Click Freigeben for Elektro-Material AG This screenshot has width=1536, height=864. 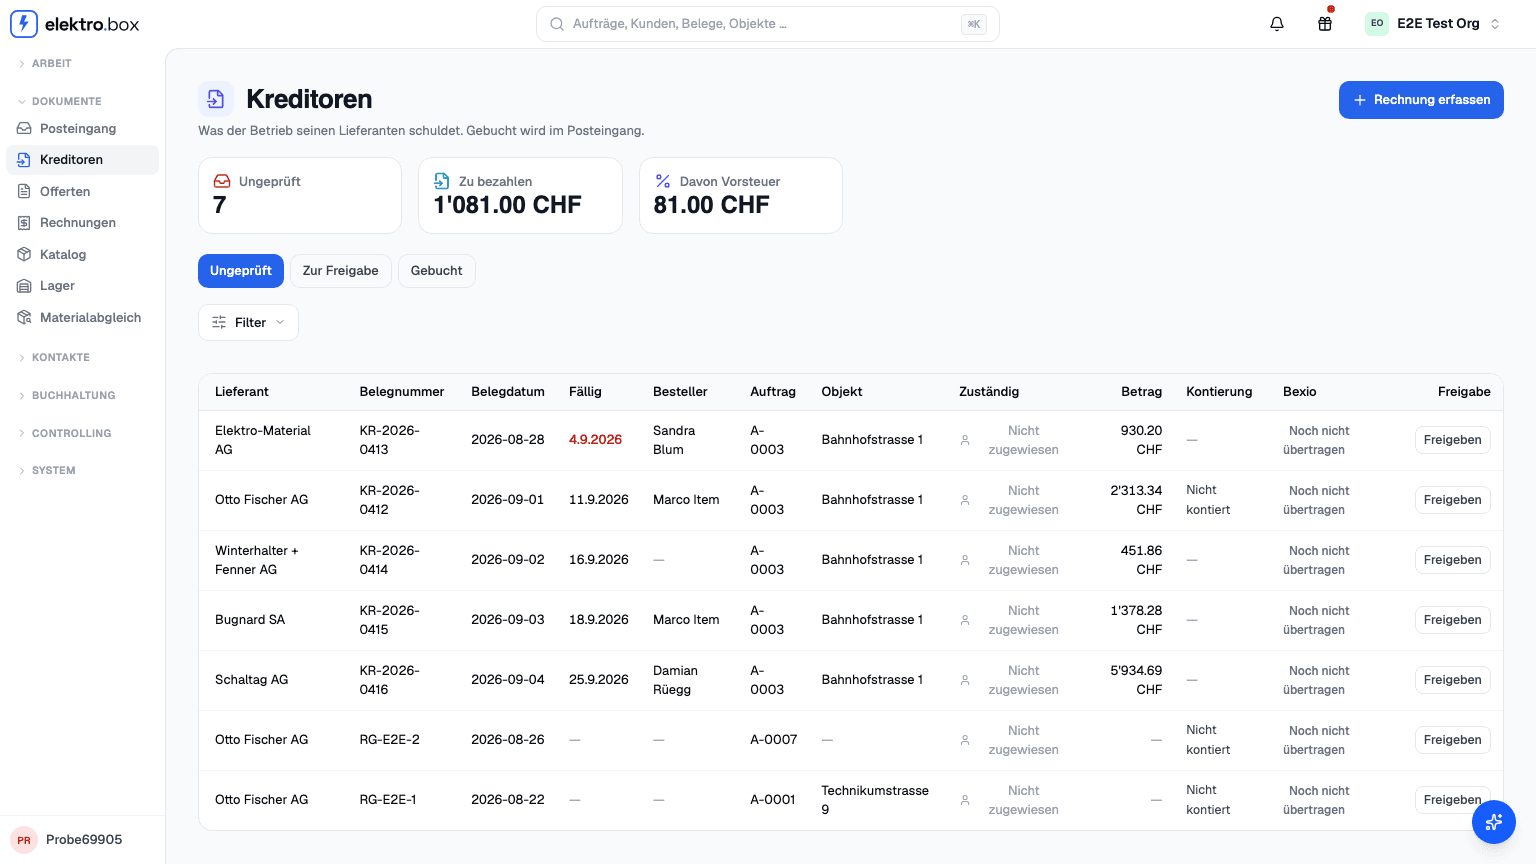tap(1452, 440)
